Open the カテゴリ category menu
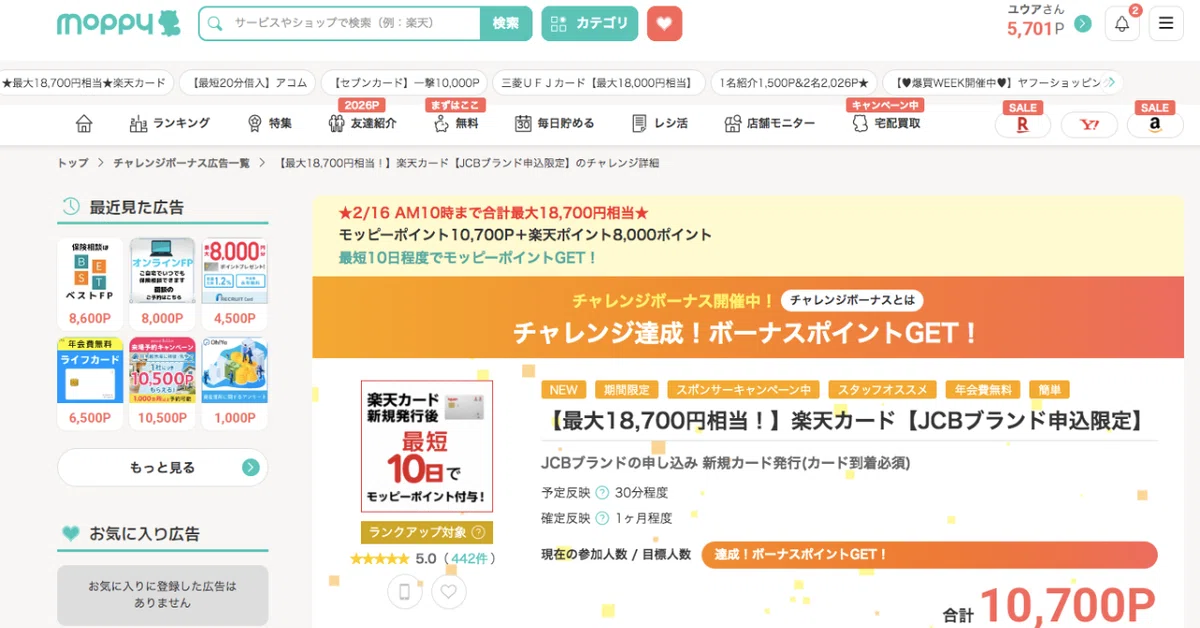 pyautogui.click(x=590, y=23)
